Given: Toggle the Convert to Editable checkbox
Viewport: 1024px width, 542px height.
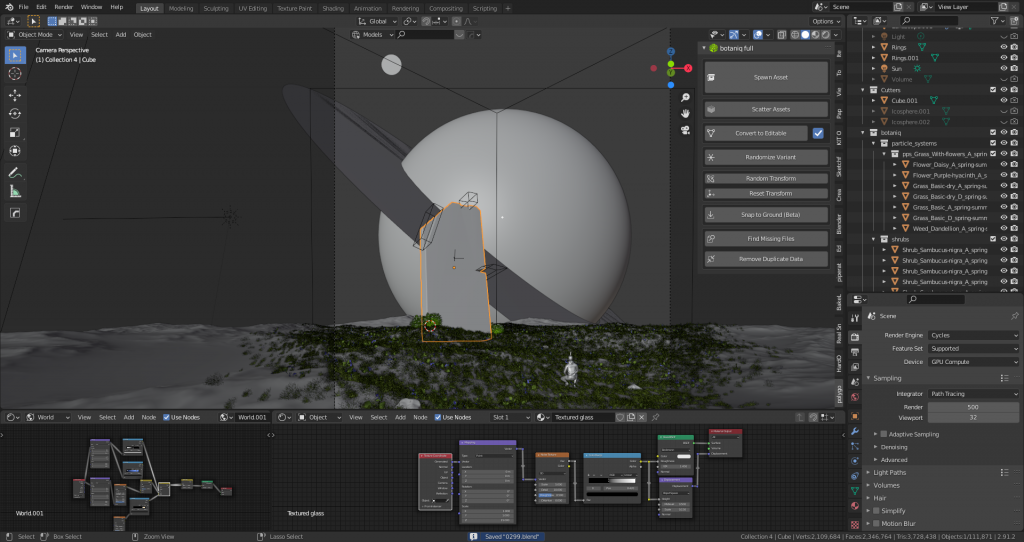Looking at the screenshot, I should point(818,133).
